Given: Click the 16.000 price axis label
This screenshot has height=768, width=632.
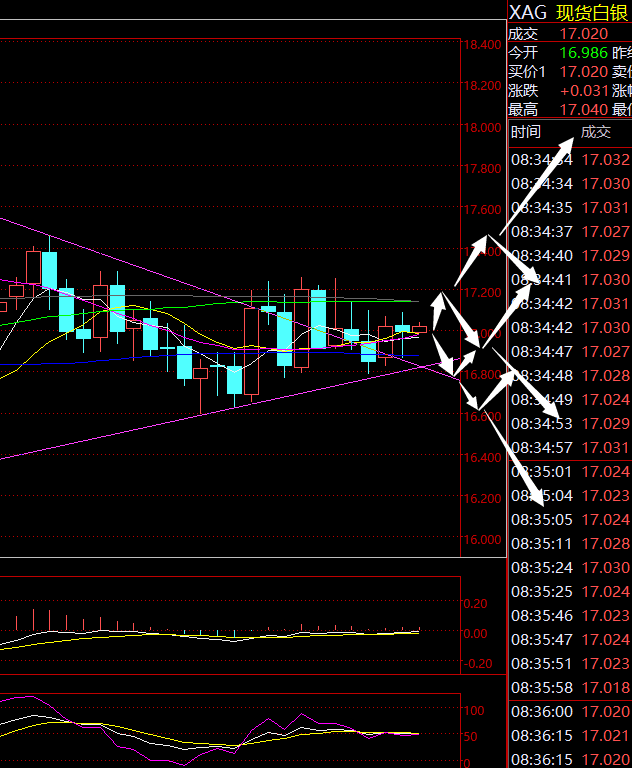Looking at the screenshot, I should 483,540.
